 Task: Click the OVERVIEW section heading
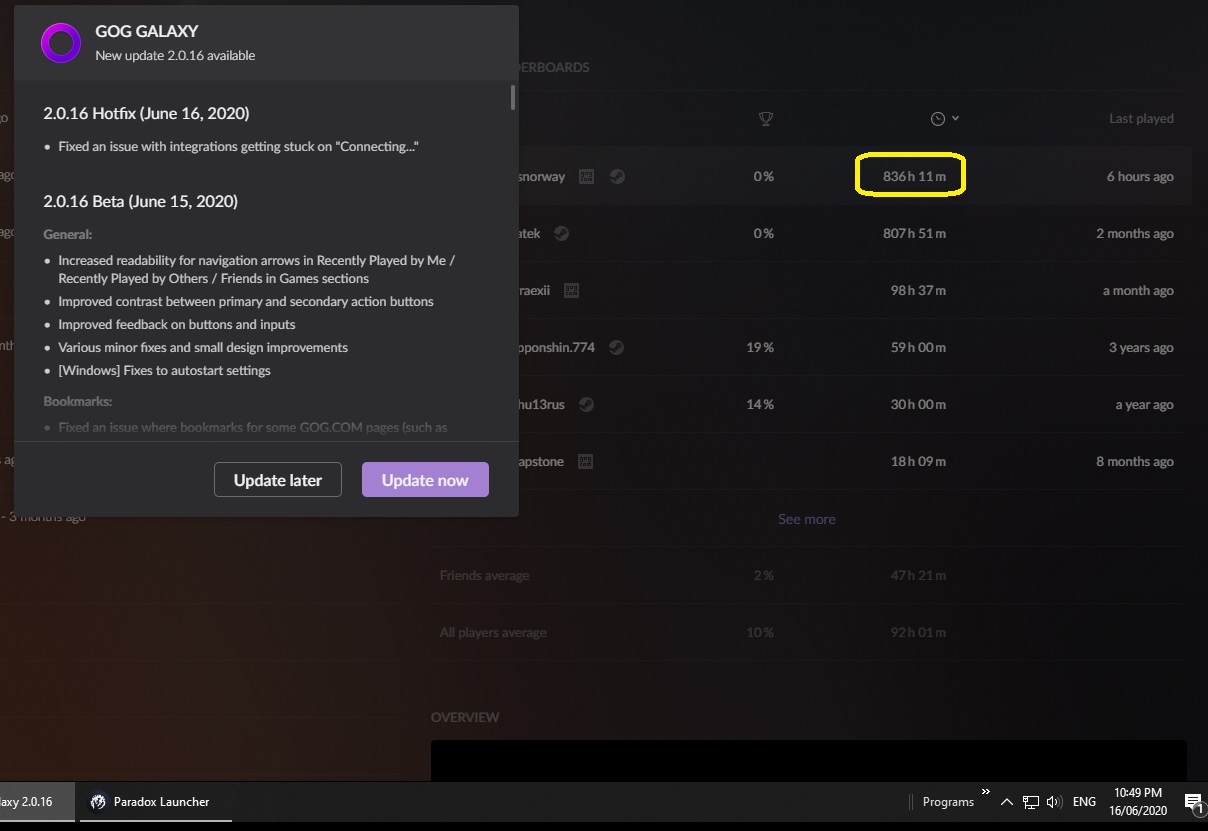pos(465,718)
